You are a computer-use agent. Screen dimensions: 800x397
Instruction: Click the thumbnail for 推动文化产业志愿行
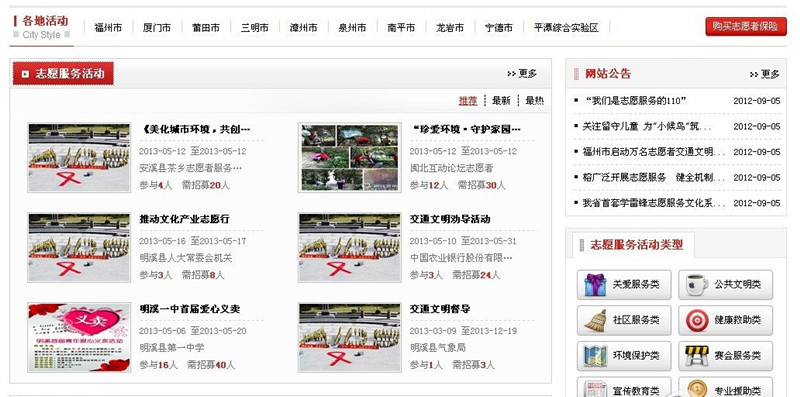79,247
